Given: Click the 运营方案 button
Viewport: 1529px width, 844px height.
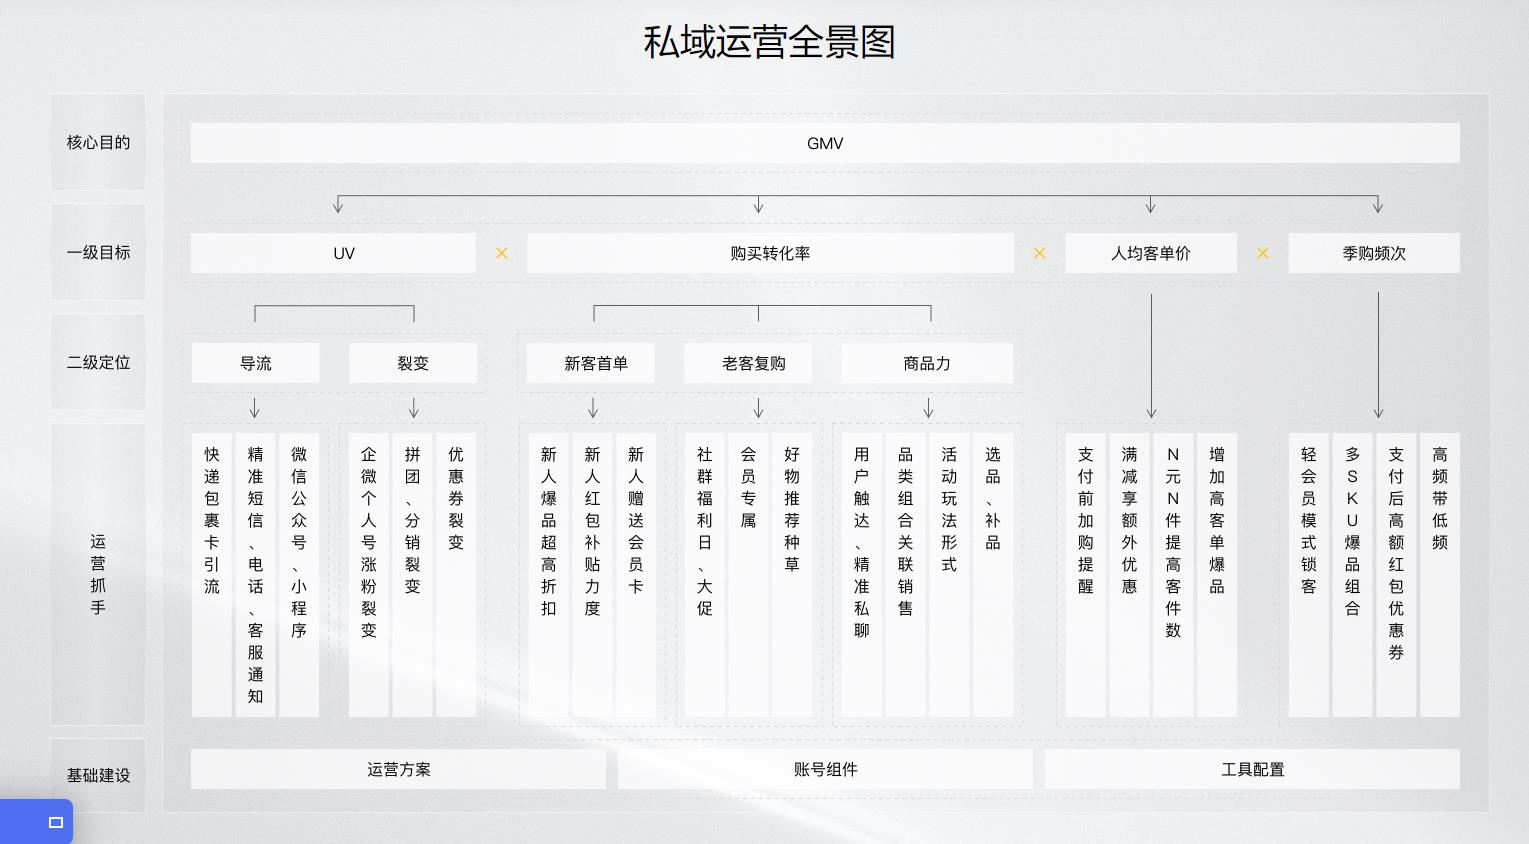Looking at the screenshot, I should pyautogui.click(x=398, y=769).
